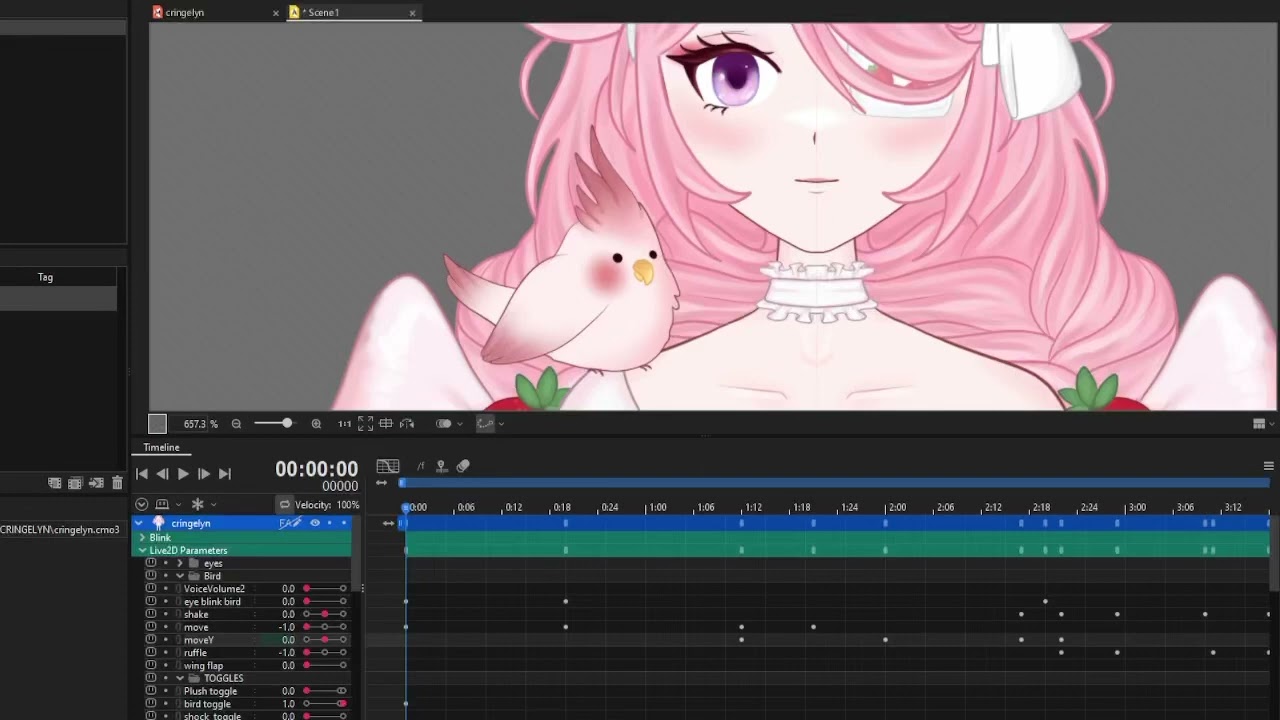This screenshot has width=1280, height=720.
Task: Click the italic f icon in the timeline toolbar
Action: coord(421,466)
